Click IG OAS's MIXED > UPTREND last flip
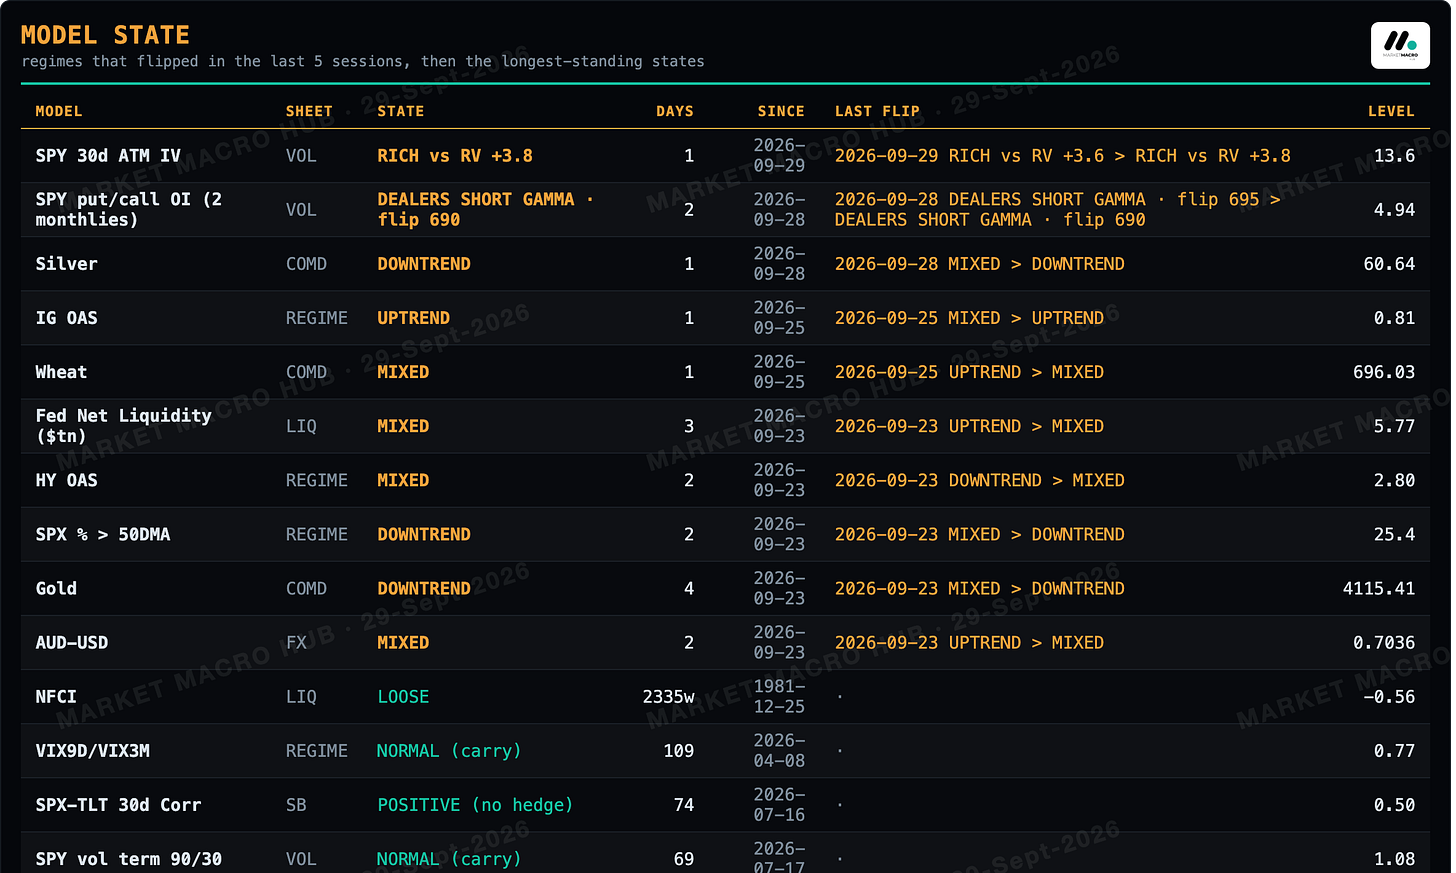Image resolution: width=1456 pixels, height=873 pixels. pyautogui.click(x=970, y=318)
